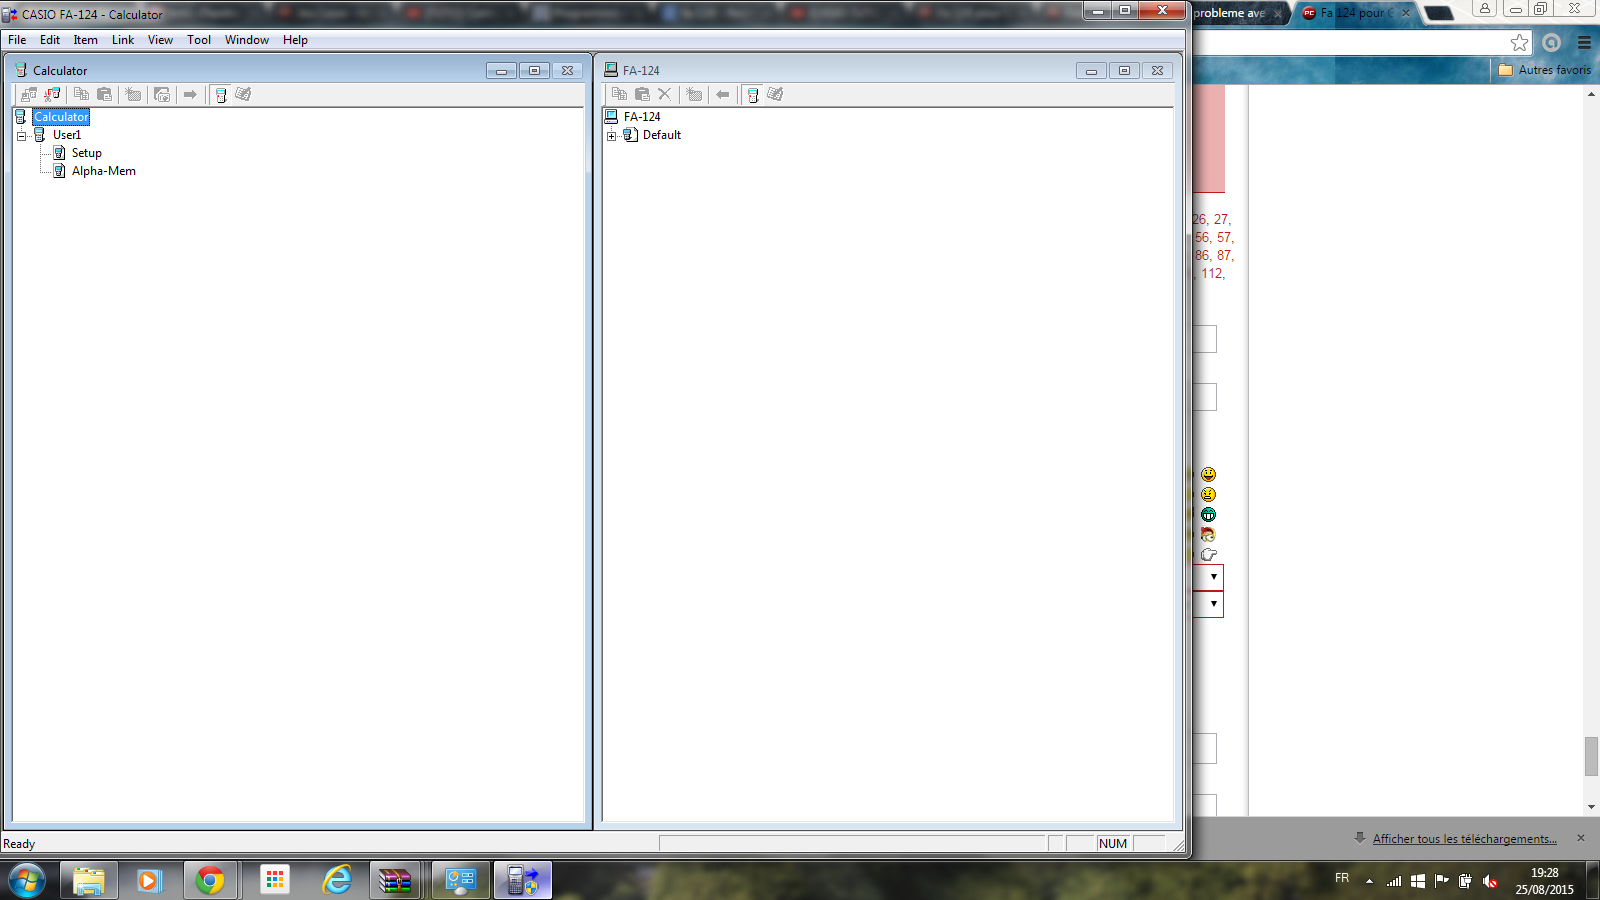Click the Connect icon in Calculator toolbar

click(x=29, y=94)
